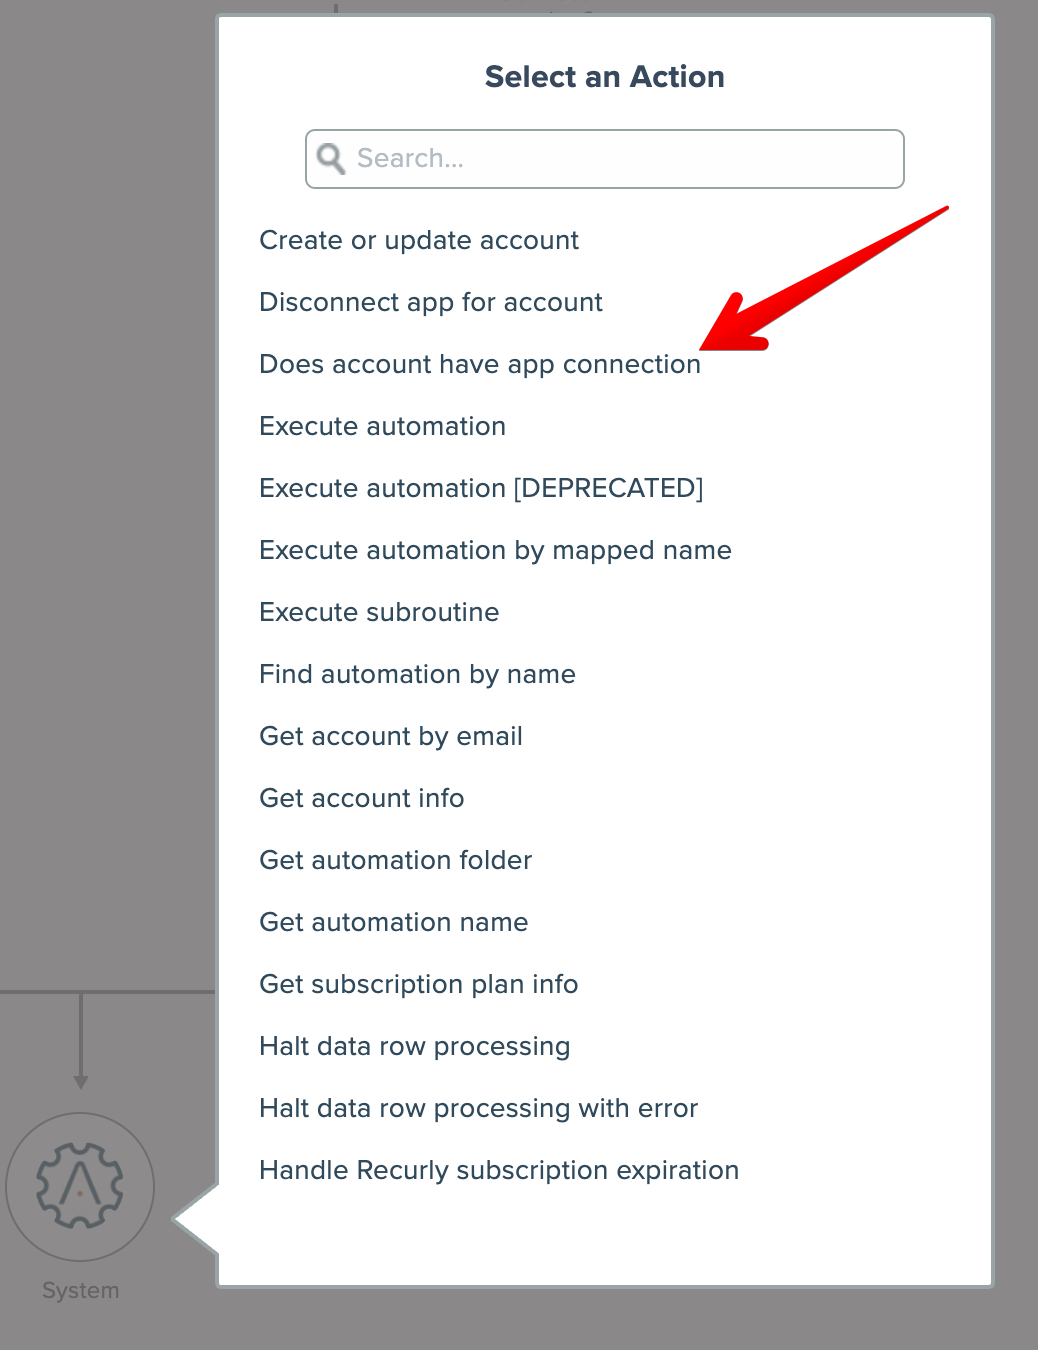Screen dimensions: 1038x1350
Task: Pick the 'Execute automation' action
Action: (x=383, y=427)
